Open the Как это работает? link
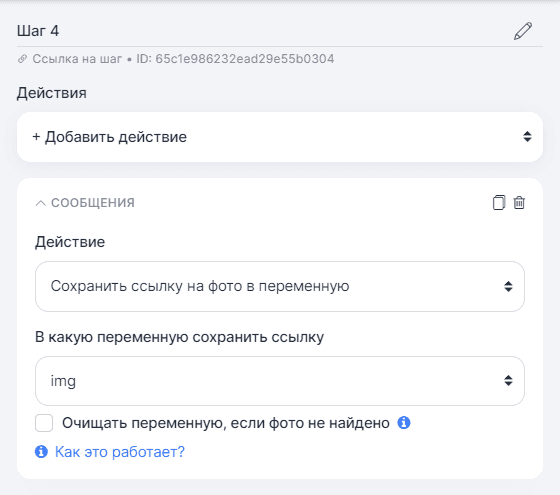Screen dimensions: 560x495 [x=120, y=452]
